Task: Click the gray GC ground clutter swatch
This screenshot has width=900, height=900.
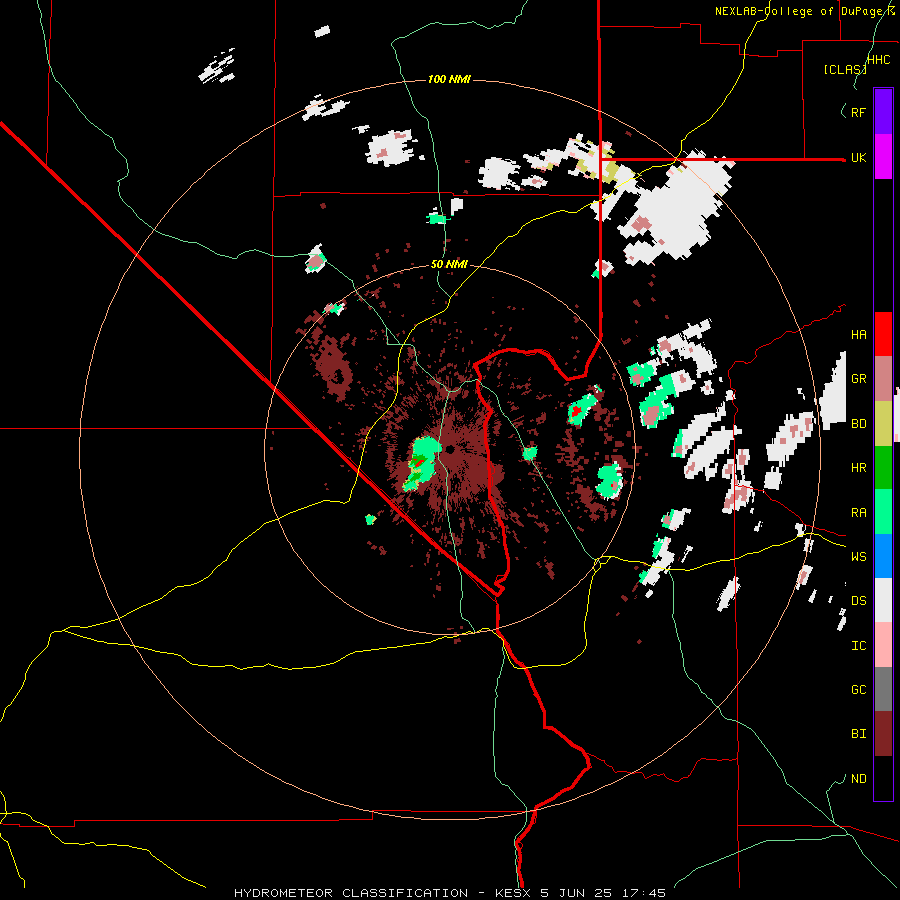Action: tap(883, 689)
